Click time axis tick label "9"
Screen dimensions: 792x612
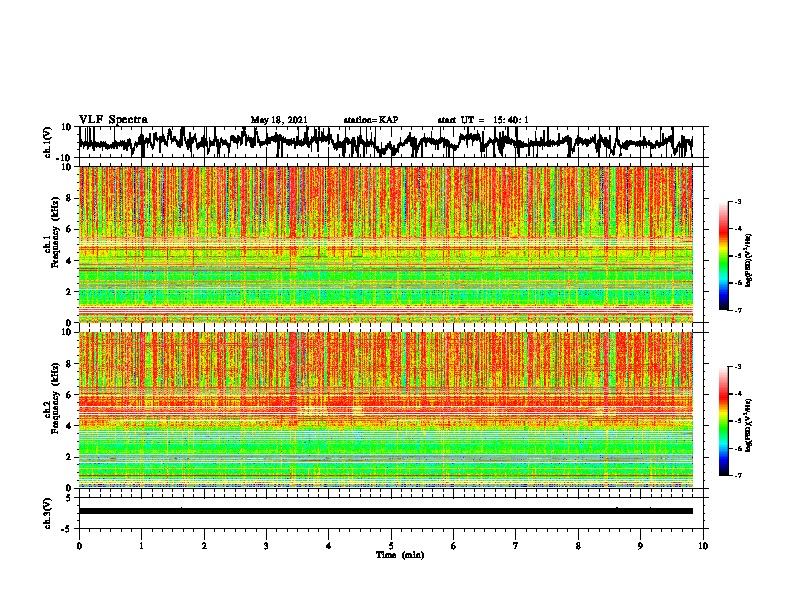(x=640, y=546)
